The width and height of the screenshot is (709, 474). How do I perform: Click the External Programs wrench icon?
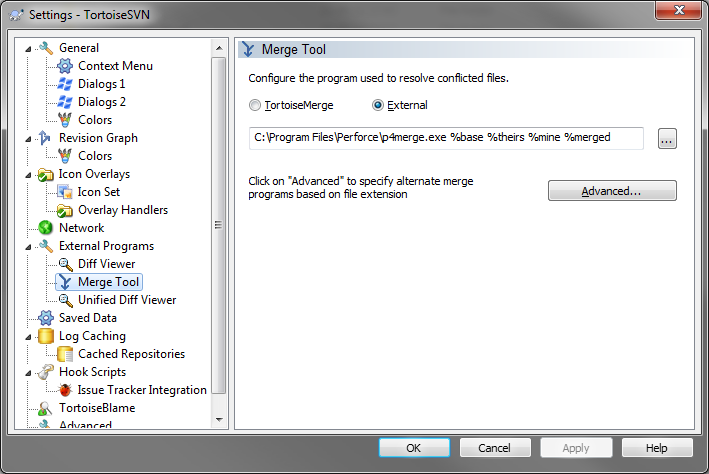[x=46, y=246]
